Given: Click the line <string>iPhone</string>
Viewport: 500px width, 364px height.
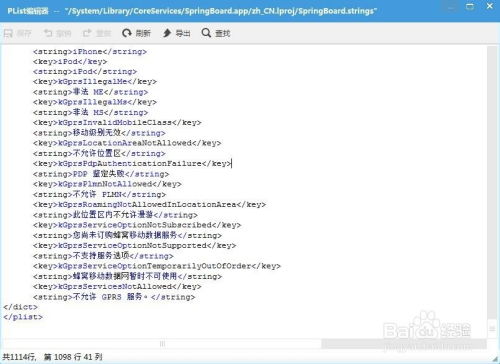Looking at the screenshot, I should 90,52.
